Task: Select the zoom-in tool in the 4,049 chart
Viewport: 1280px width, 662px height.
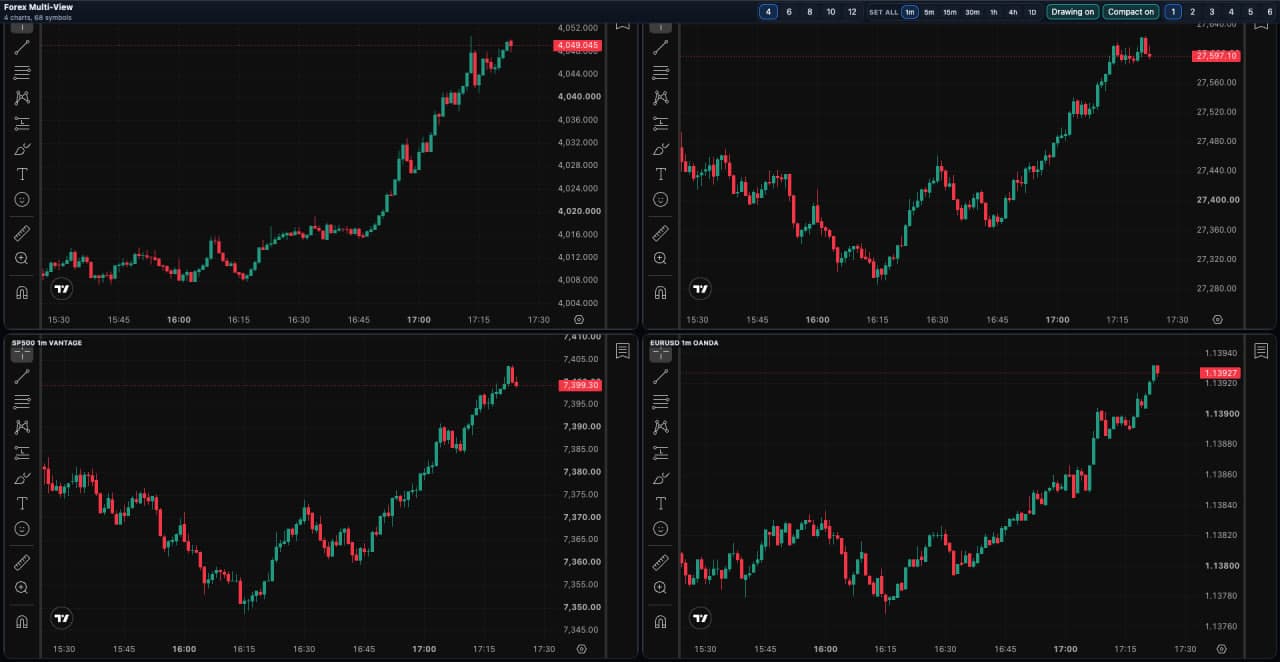Action: click(22, 259)
